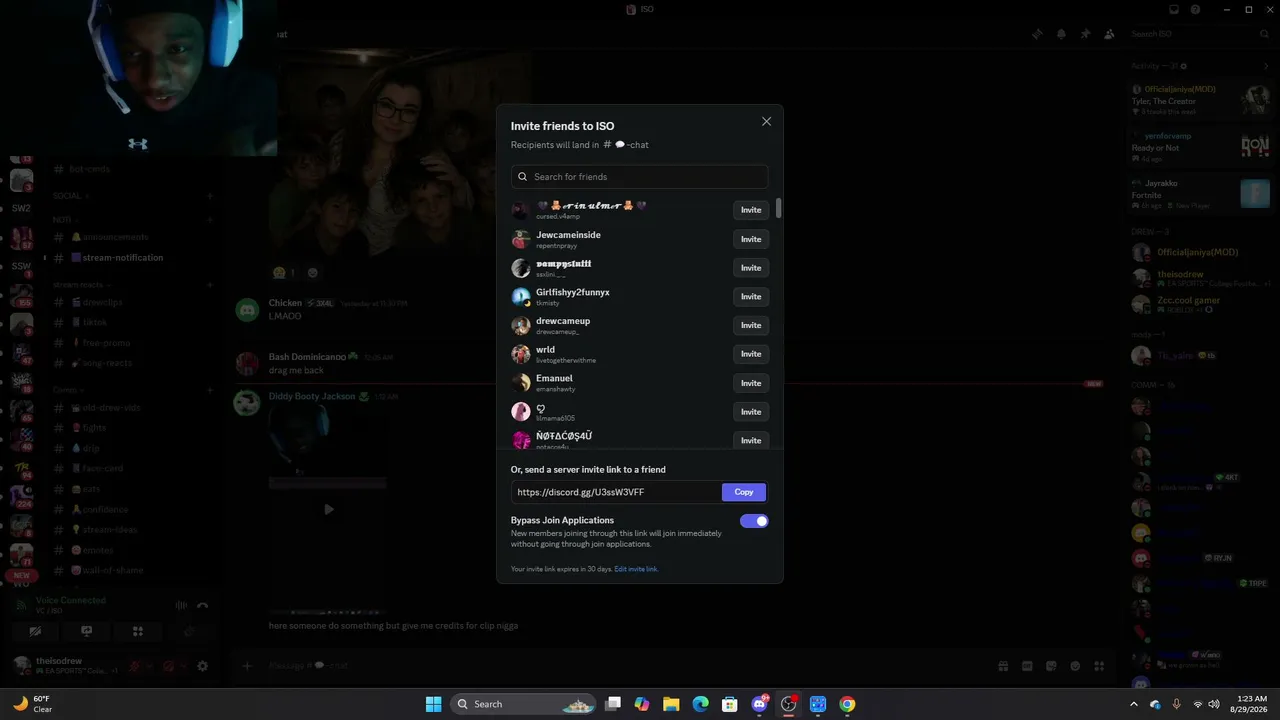1280x720 pixels.
Task: Open Notification Settings bell in header
Action: (x=1061, y=34)
